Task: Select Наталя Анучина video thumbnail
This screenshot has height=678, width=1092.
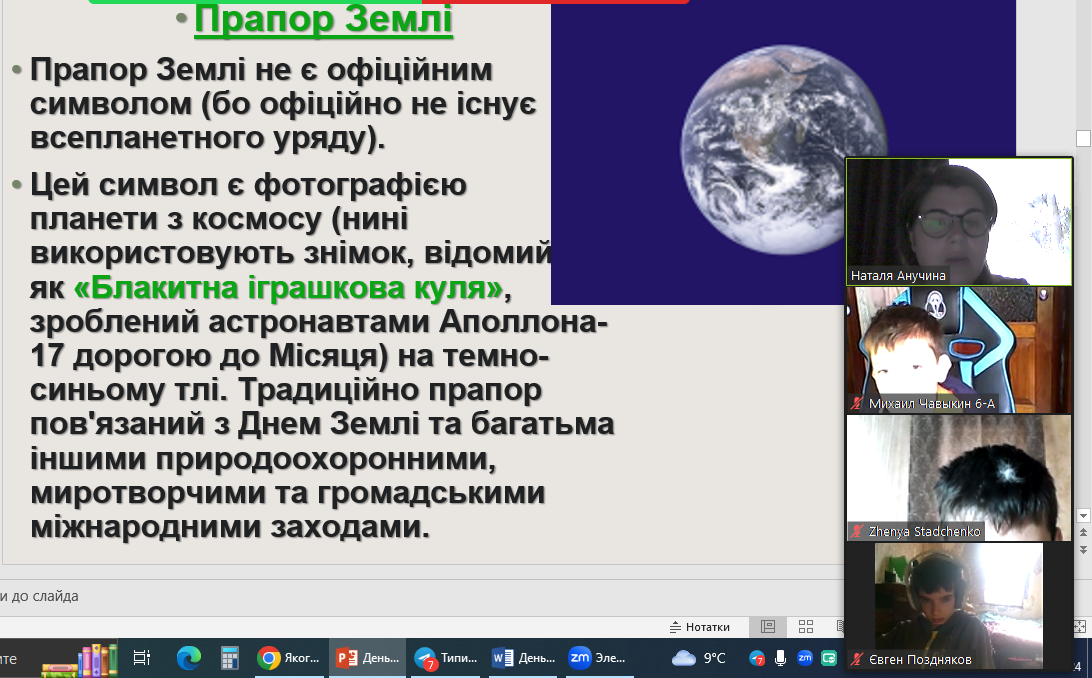Action: point(959,221)
